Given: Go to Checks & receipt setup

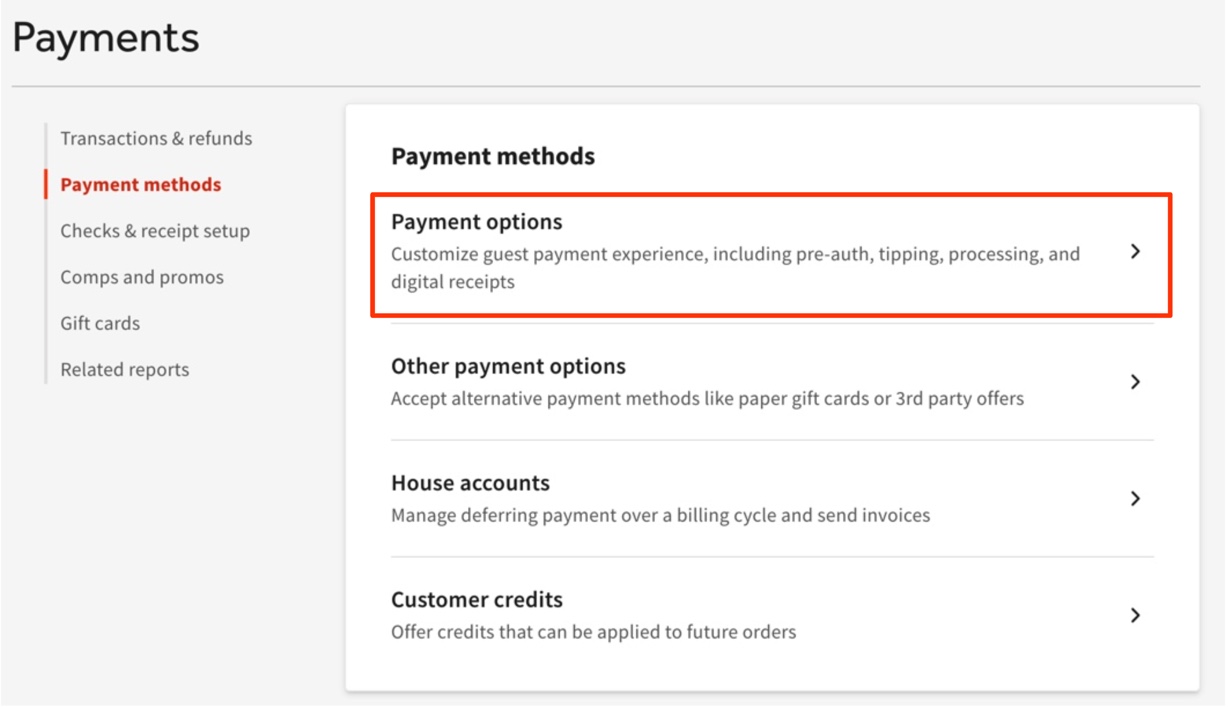Looking at the screenshot, I should tap(155, 231).
